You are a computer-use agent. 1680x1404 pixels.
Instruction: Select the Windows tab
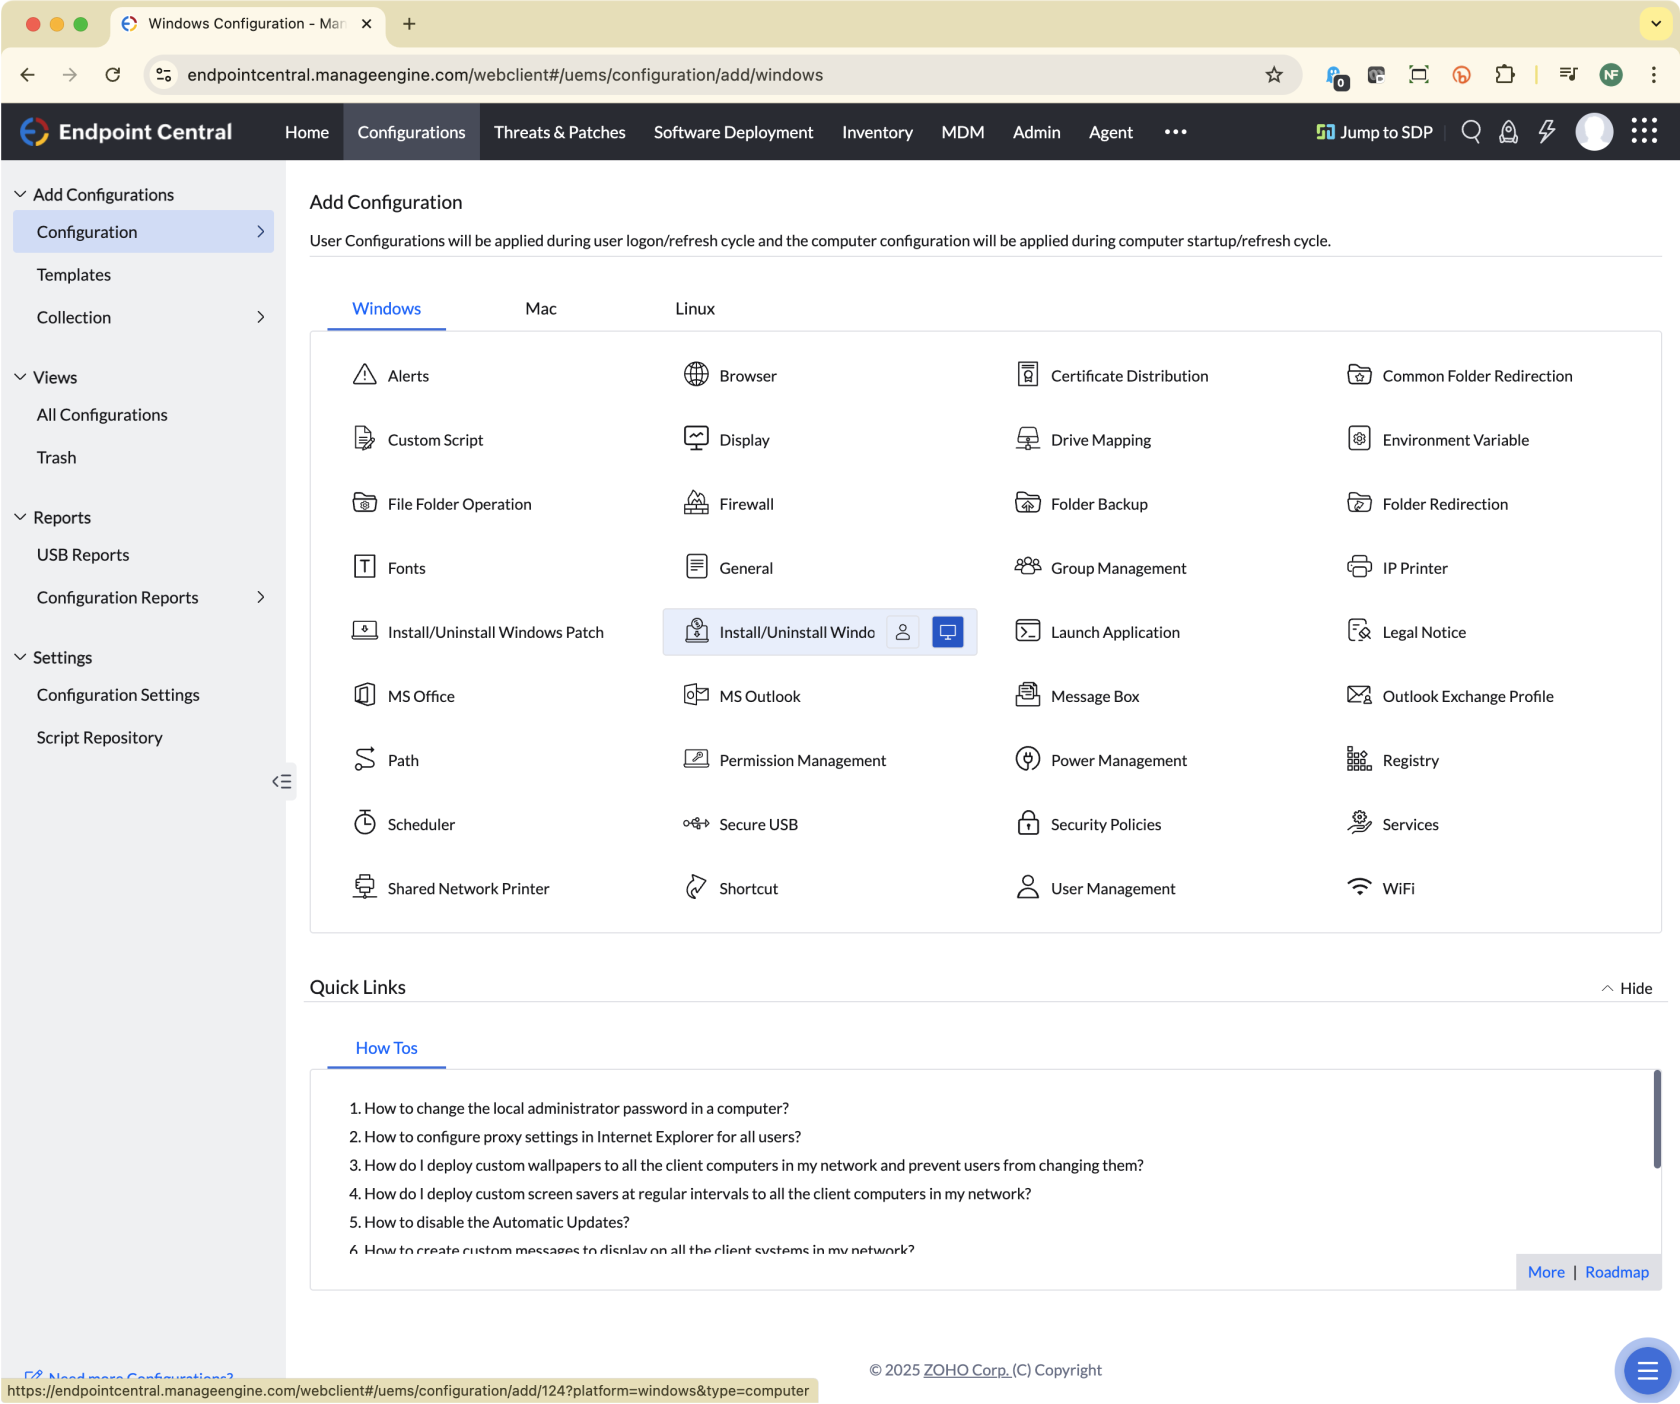click(x=386, y=308)
